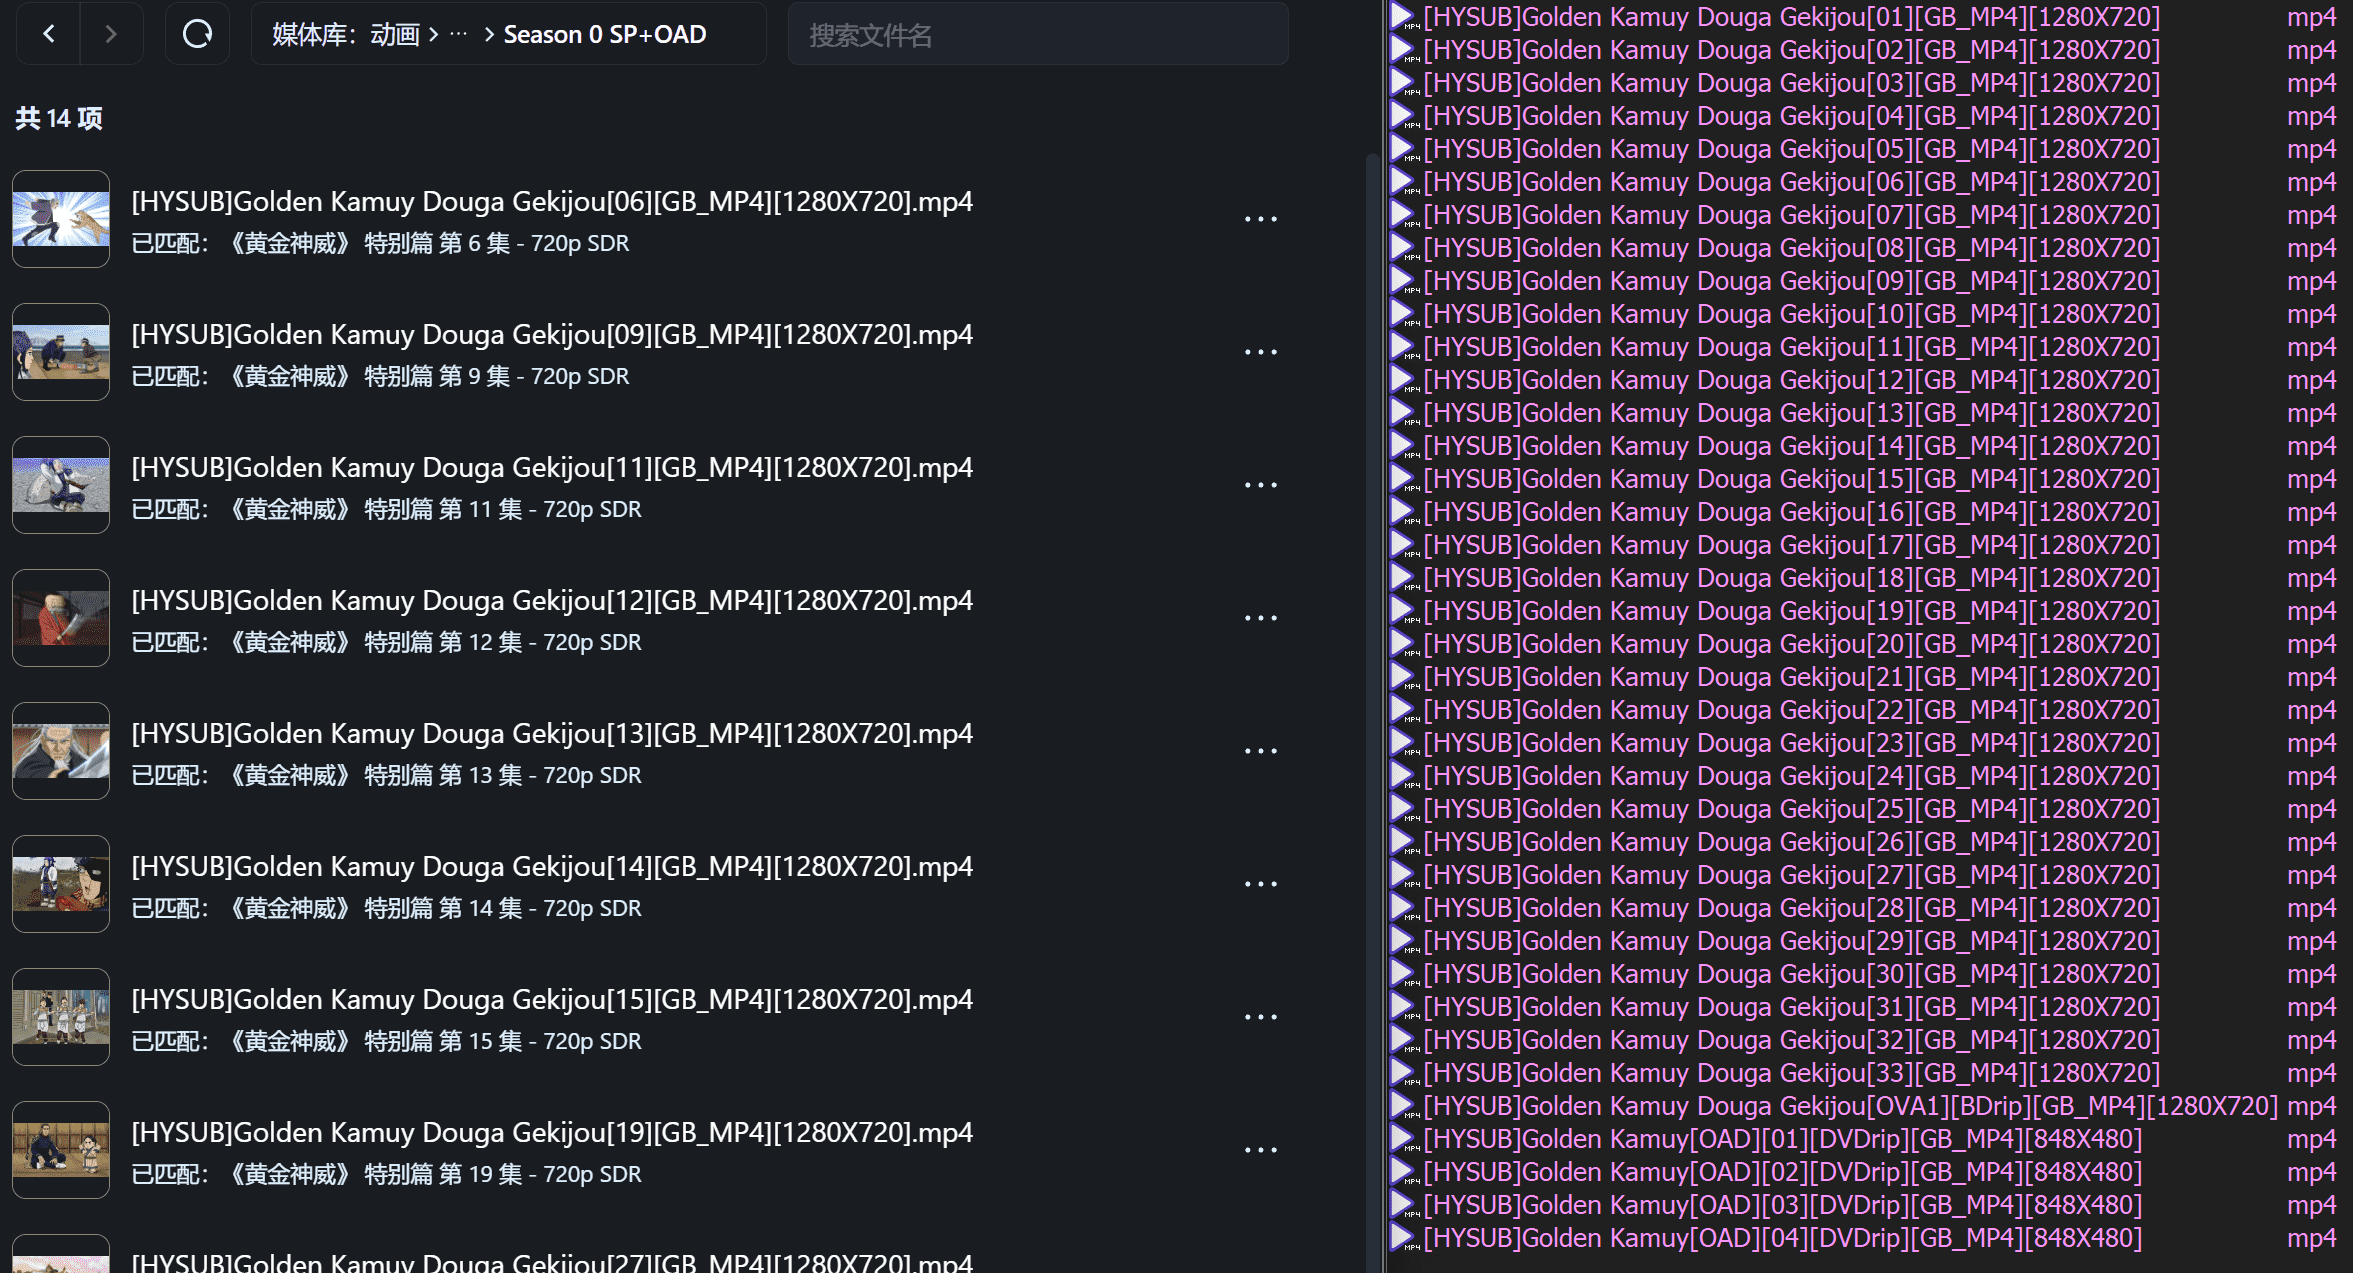The height and width of the screenshot is (1273, 2353).
Task: Click MP4 file icon of Kamuy[OAD][04] DVDrip file
Action: [1404, 1239]
